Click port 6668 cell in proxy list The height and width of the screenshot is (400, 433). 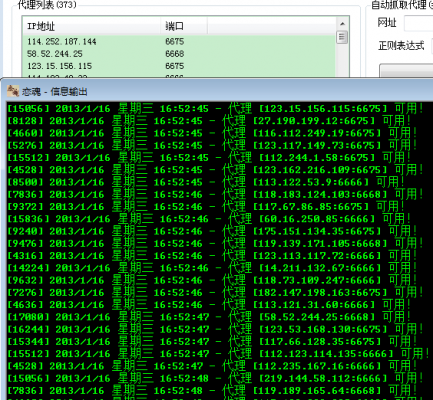(175, 54)
